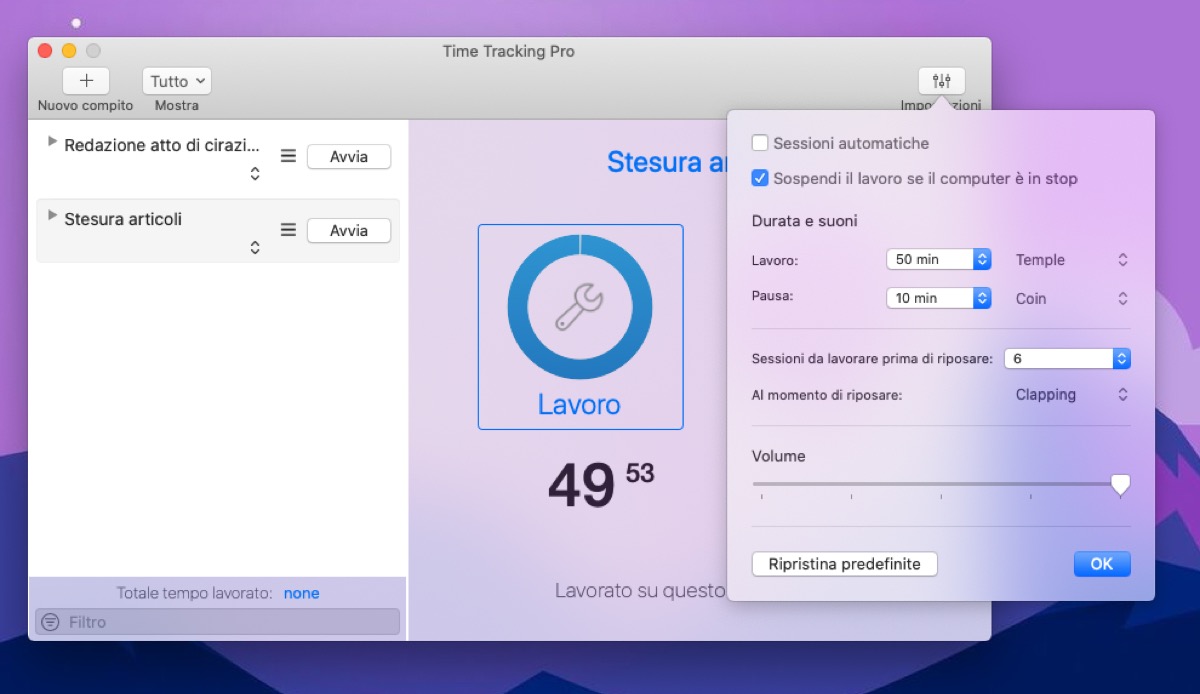This screenshot has height=694, width=1200.
Task: Click the hamburger icon next to Stesura articoli
Action: (x=288, y=229)
